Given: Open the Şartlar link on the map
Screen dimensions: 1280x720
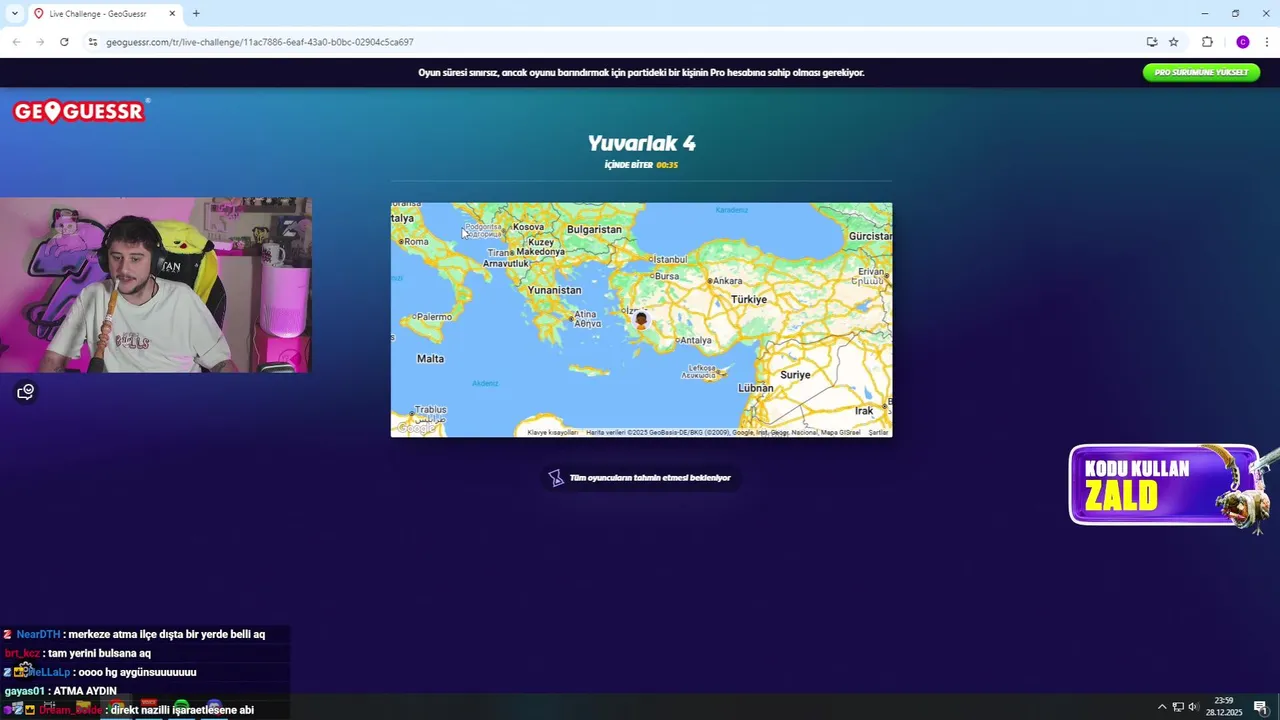Looking at the screenshot, I should point(878,432).
